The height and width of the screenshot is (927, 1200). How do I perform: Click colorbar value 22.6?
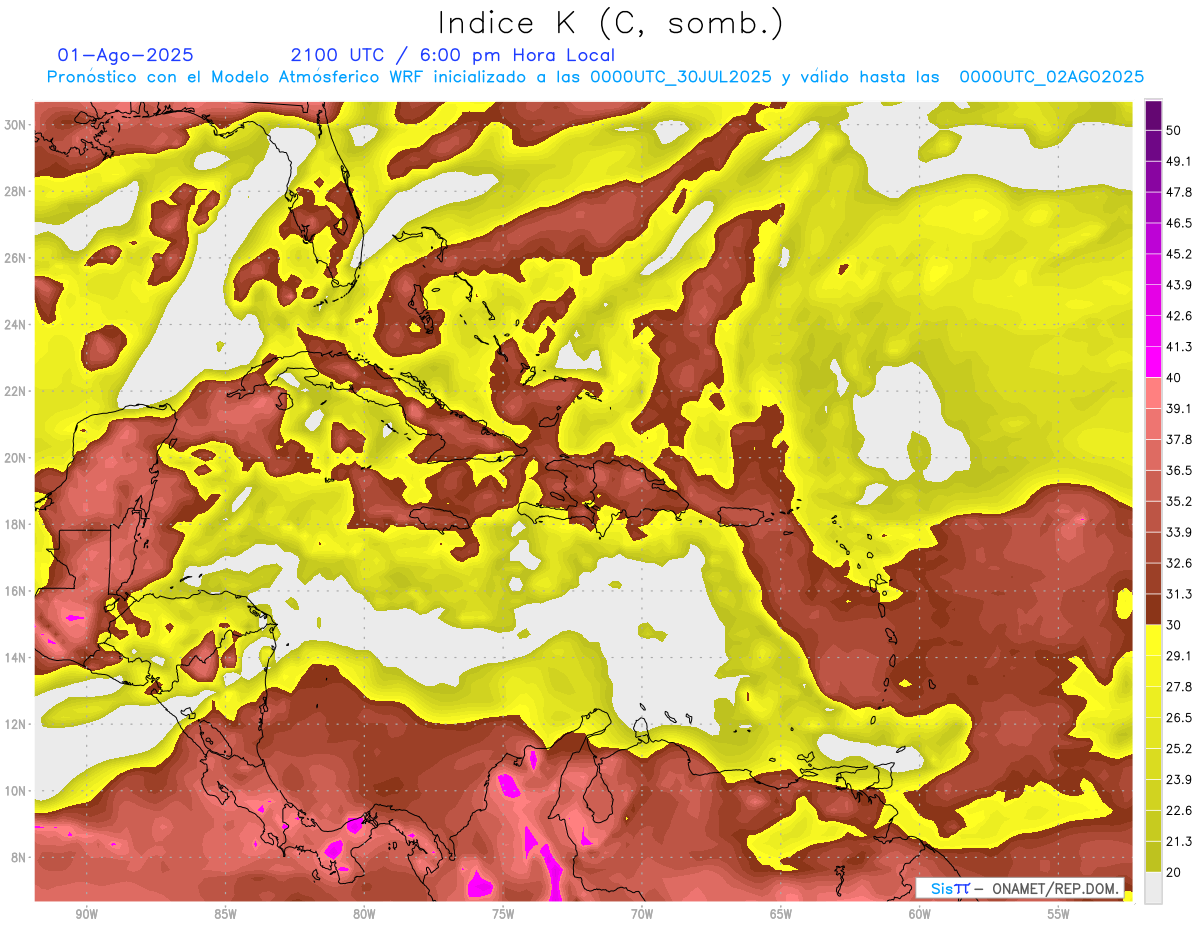coord(1179,811)
